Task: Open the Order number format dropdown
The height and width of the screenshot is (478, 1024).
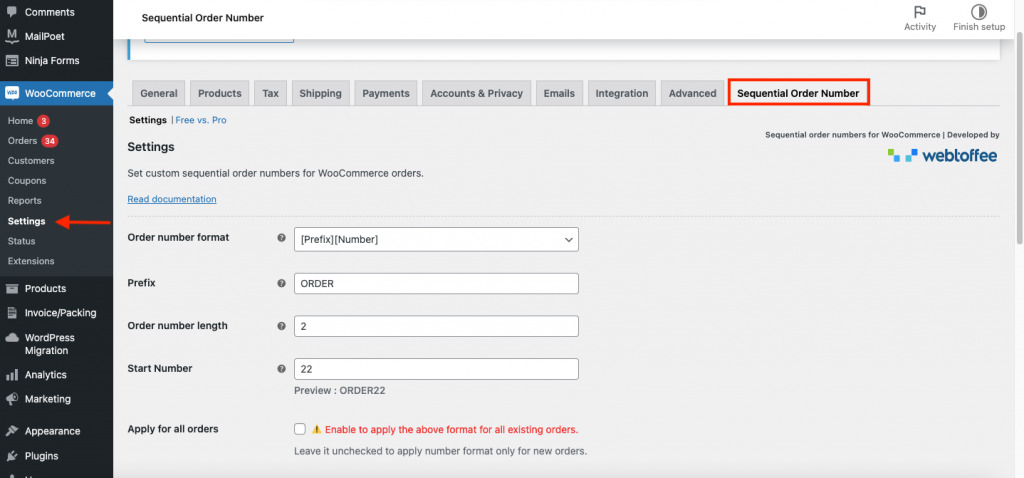Action: (x=436, y=240)
